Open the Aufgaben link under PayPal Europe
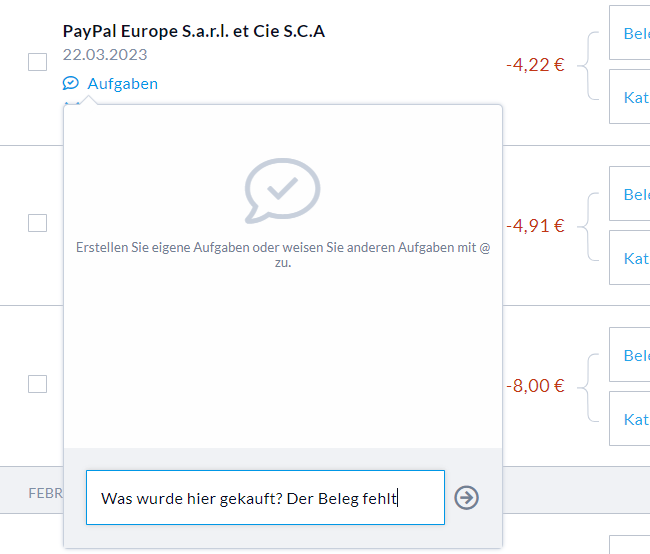This screenshot has width=650, height=554. [122, 84]
